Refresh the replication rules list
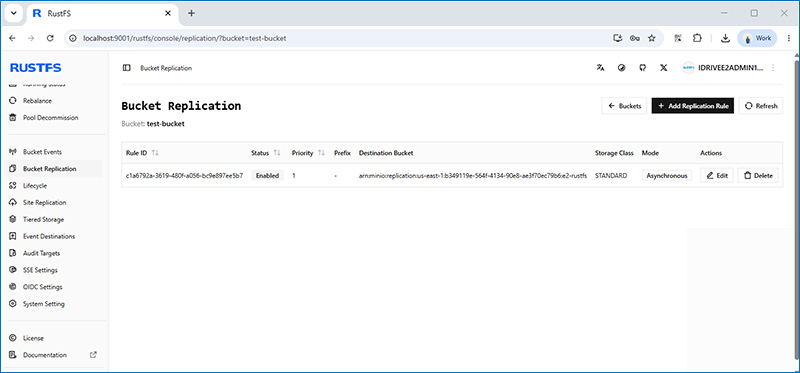800x373 pixels. pos(761,106)
